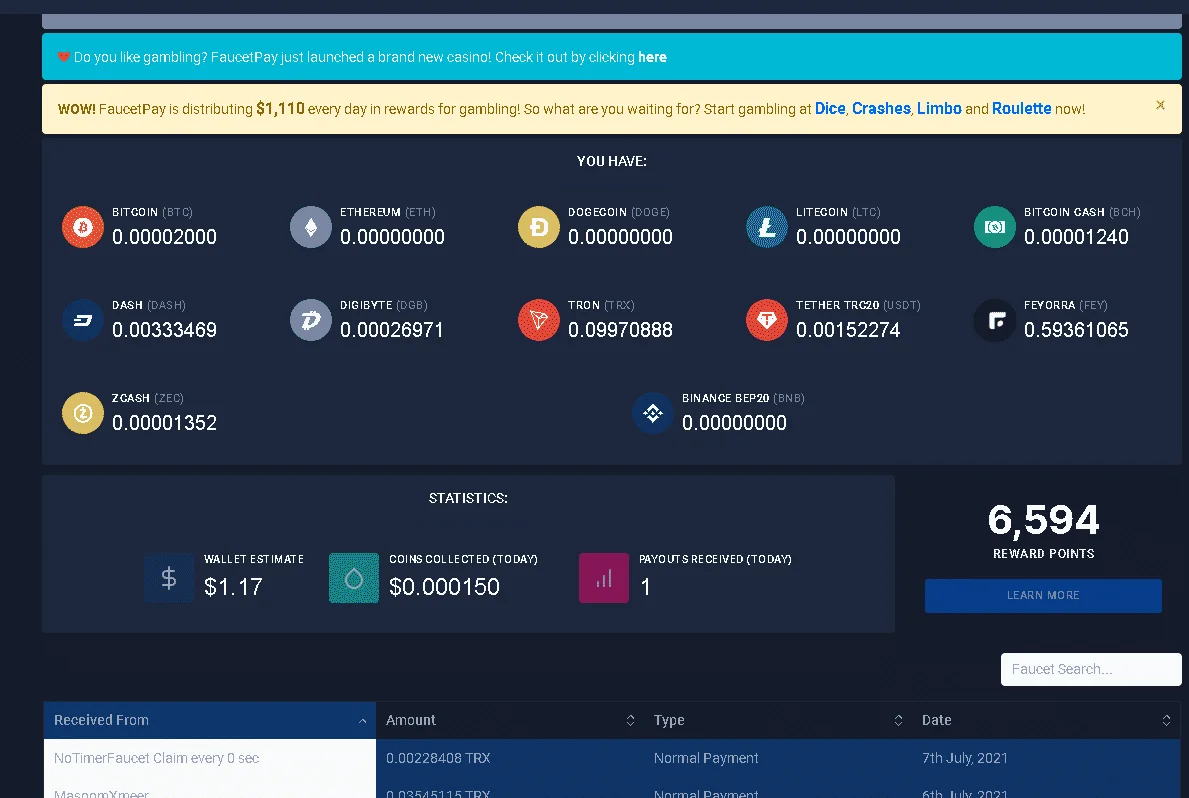
Task: Click the Litecoin (LTC) coin icon
Action: tap(767, 227)
